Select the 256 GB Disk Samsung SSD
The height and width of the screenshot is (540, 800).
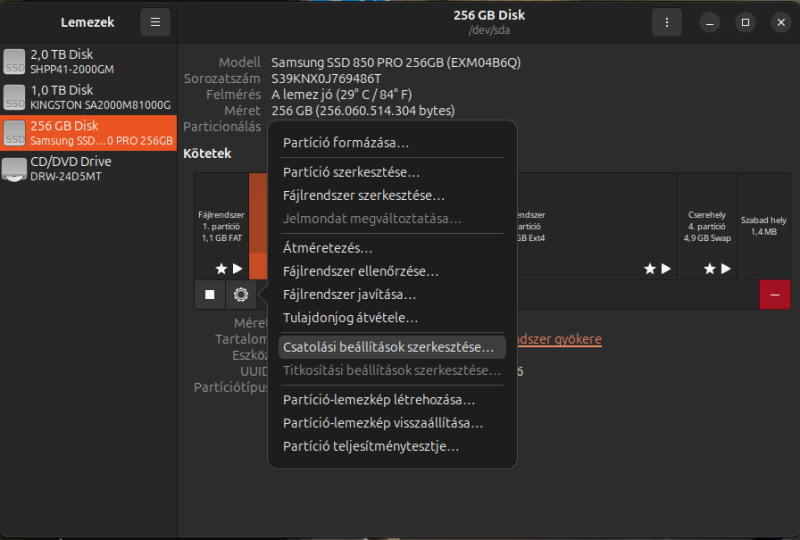pyautogui.click(x=88, y=133)
